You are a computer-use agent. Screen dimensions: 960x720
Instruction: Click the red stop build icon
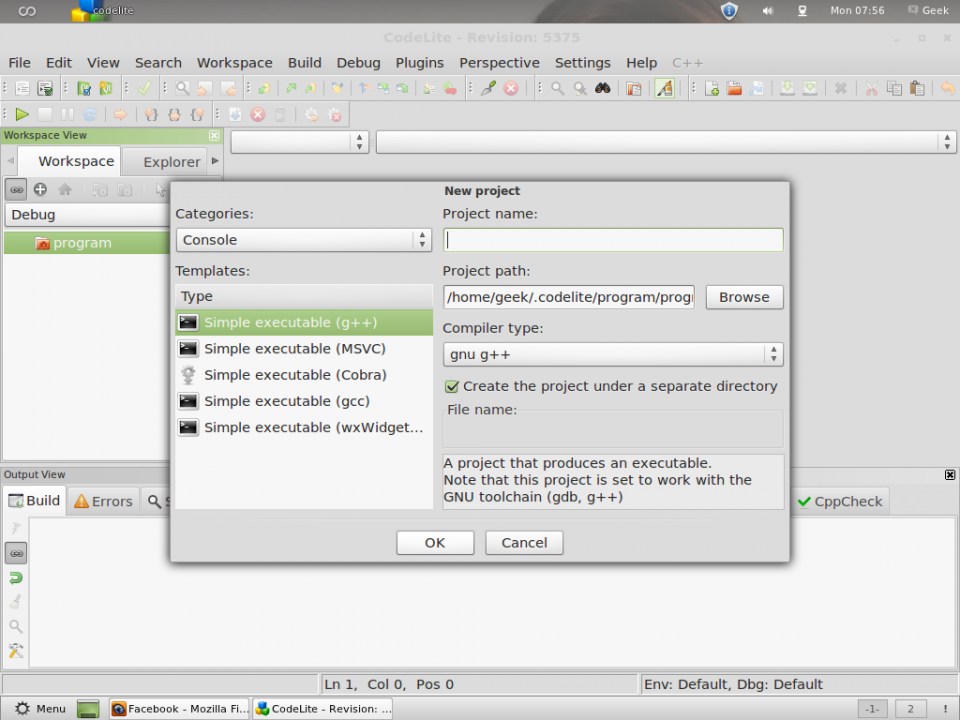511,88
